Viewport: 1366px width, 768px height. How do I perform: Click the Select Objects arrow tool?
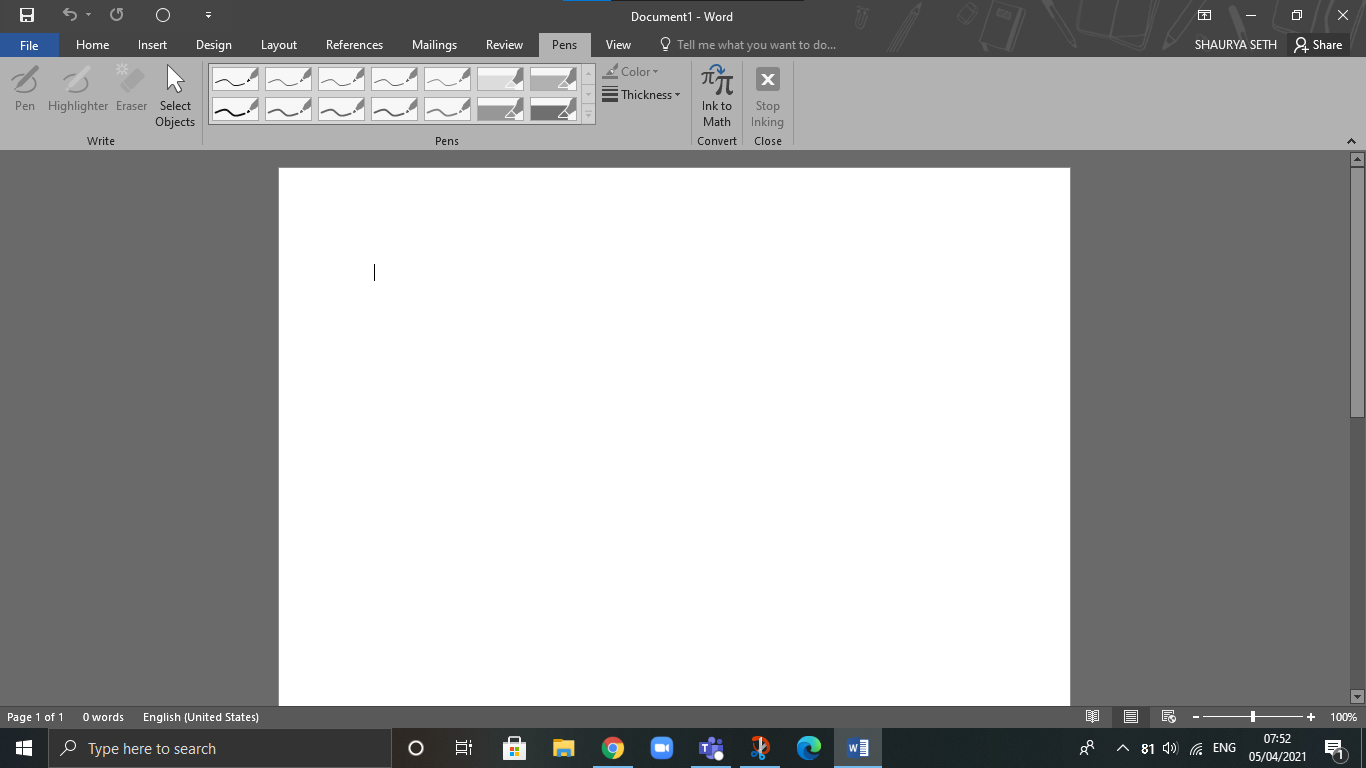pos(175,96)
